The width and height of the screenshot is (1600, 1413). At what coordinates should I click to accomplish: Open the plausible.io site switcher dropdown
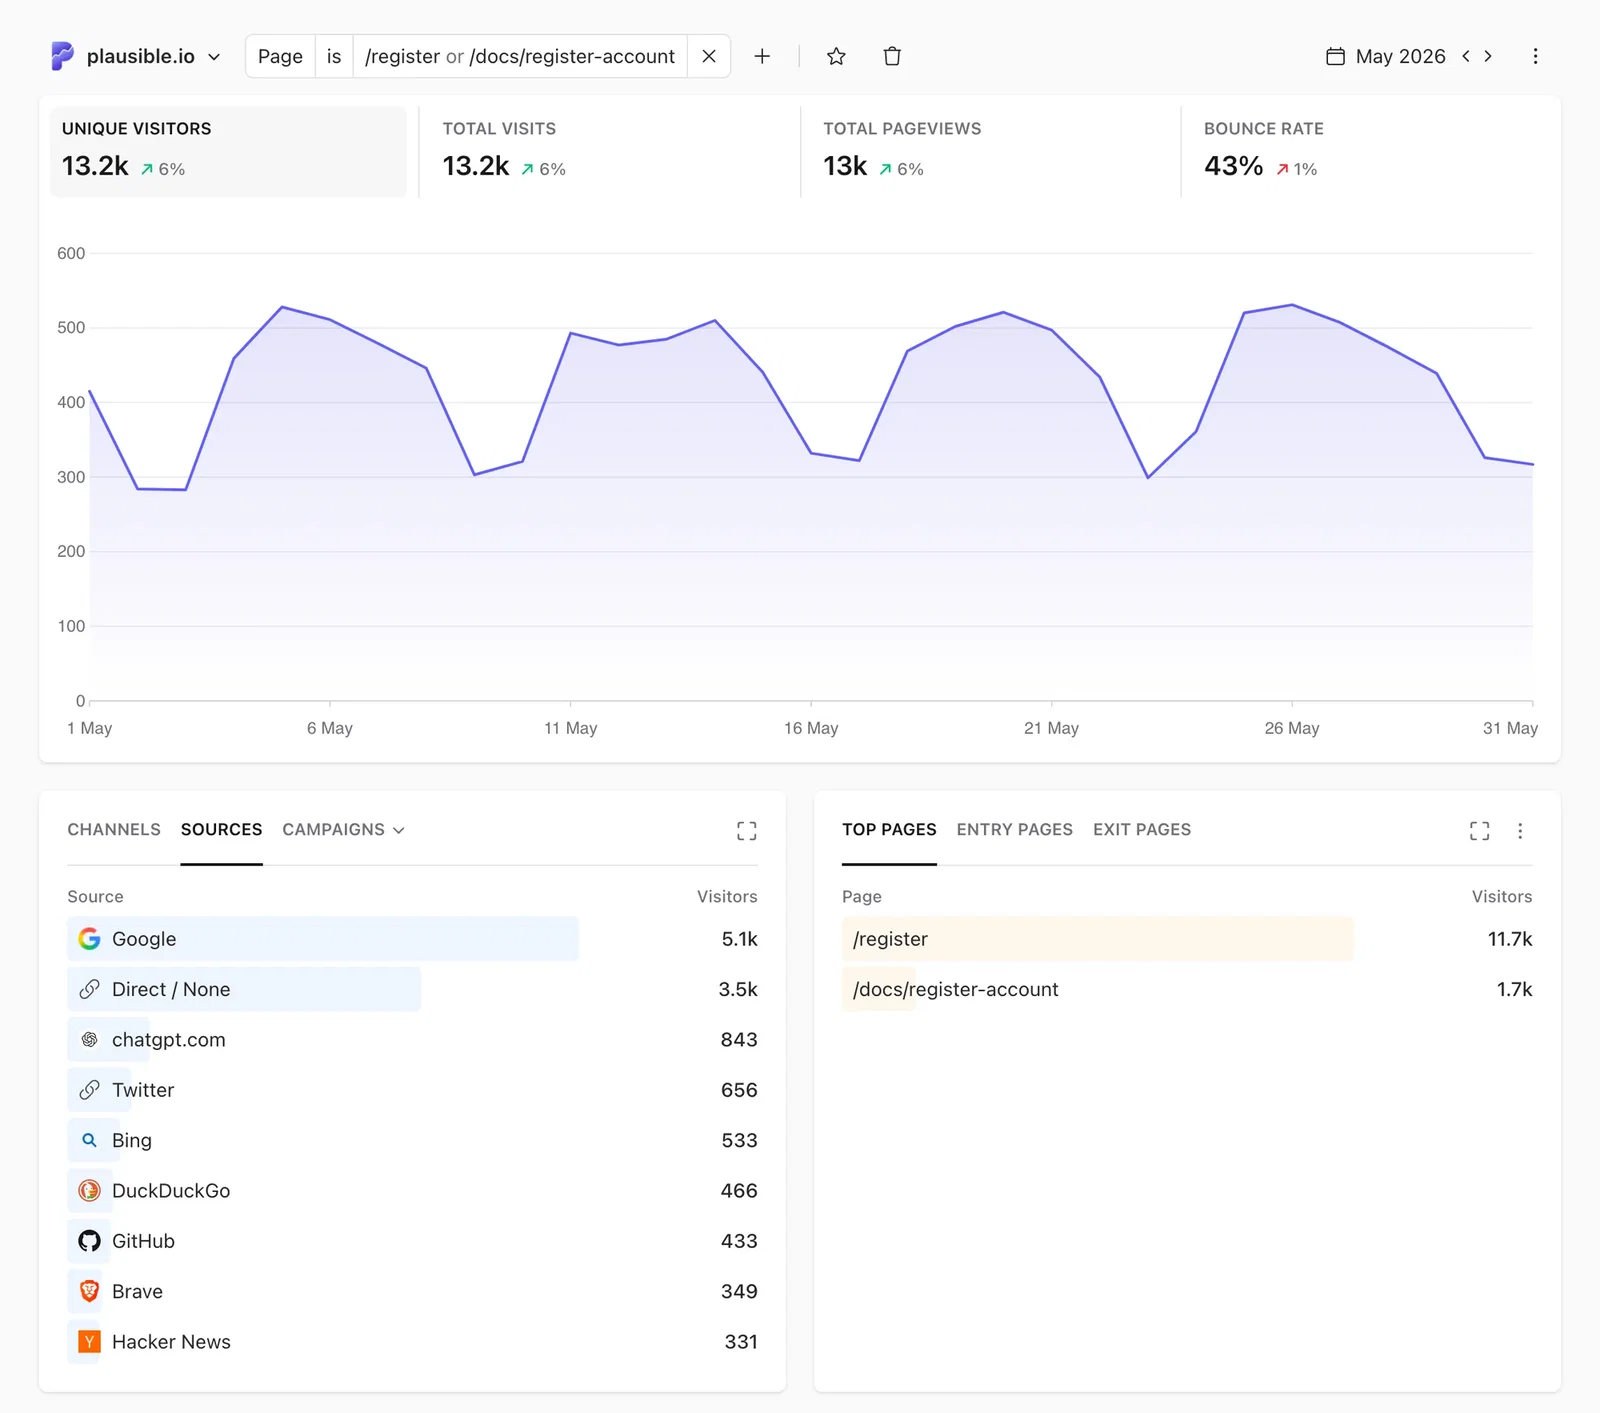pos(136,56)
